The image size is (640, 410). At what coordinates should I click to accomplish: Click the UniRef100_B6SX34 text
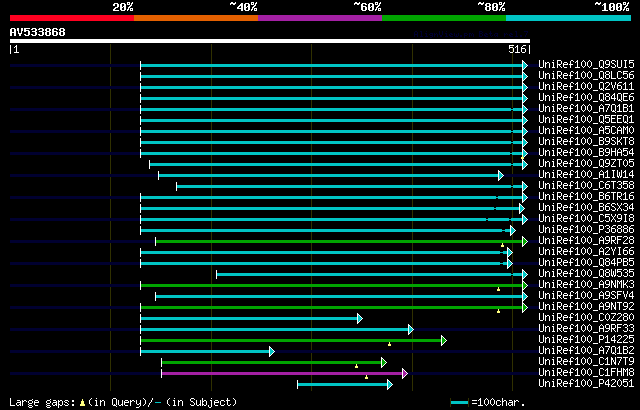coord(586,208)
